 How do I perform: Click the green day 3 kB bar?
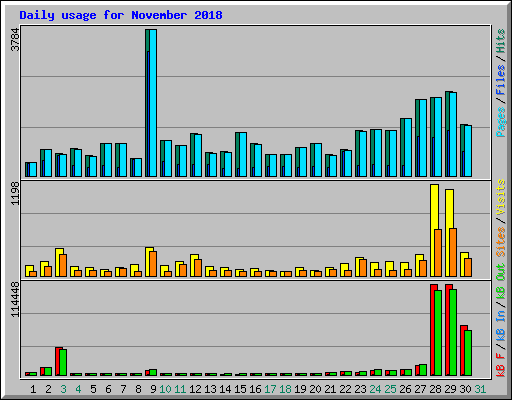(x=63, y=363)
